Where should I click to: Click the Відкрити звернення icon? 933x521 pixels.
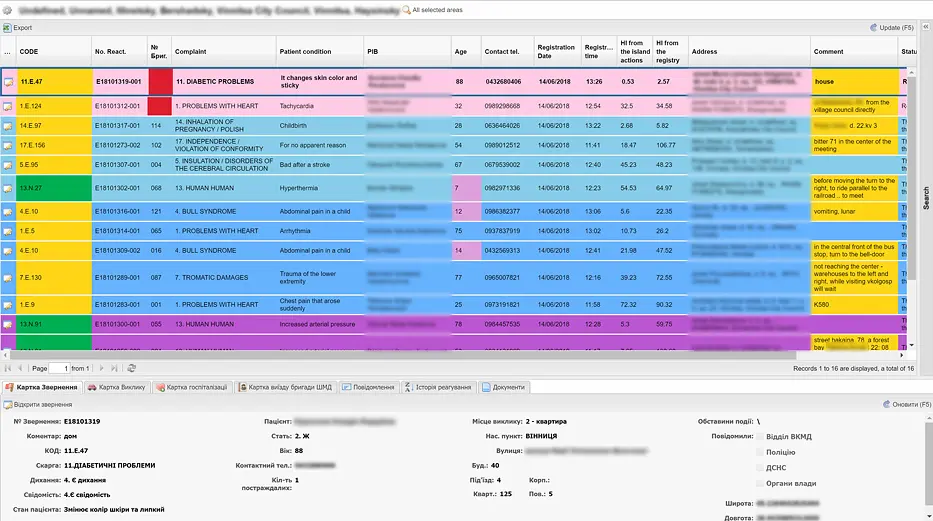(8, 404)
